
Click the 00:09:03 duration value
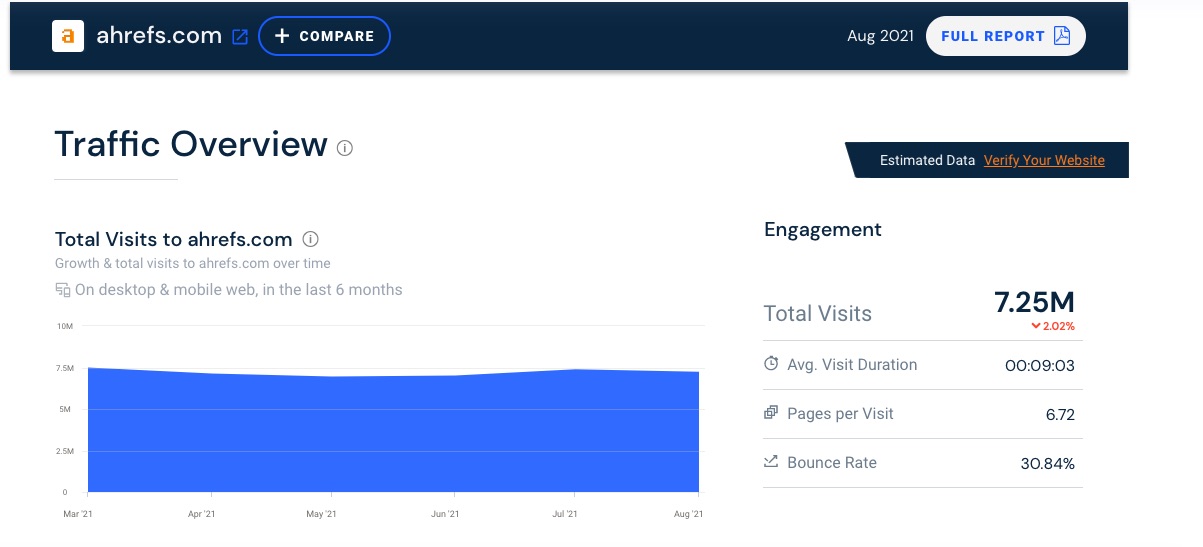coord(1040,365)
